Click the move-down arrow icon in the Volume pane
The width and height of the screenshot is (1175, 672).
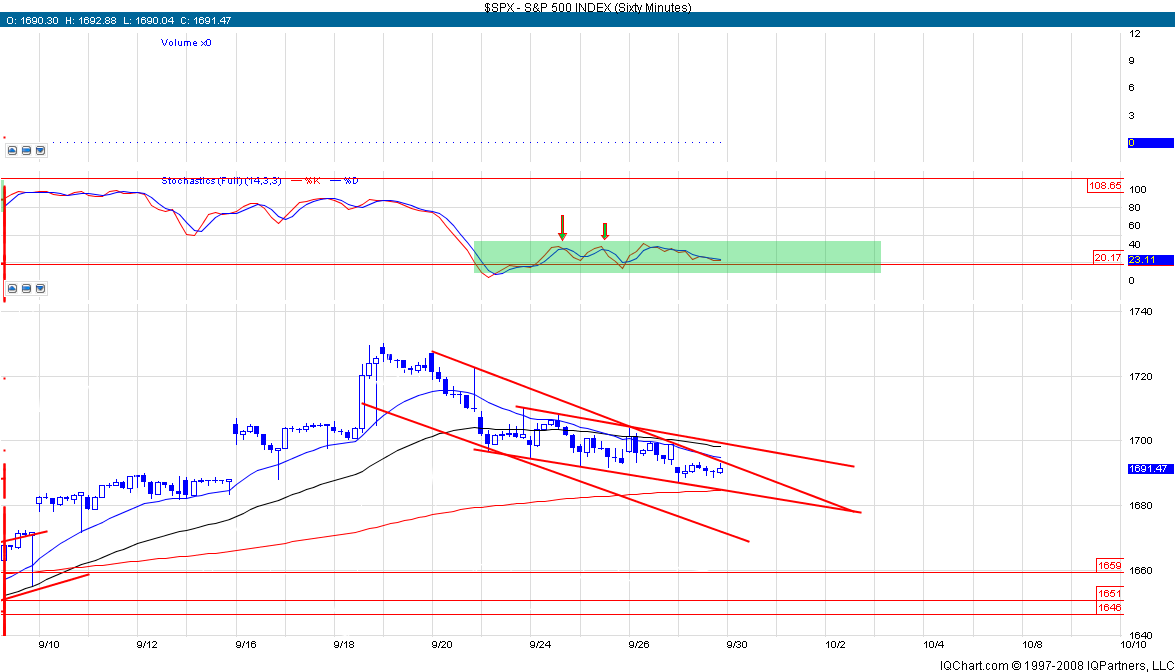[x=40, y=151]
